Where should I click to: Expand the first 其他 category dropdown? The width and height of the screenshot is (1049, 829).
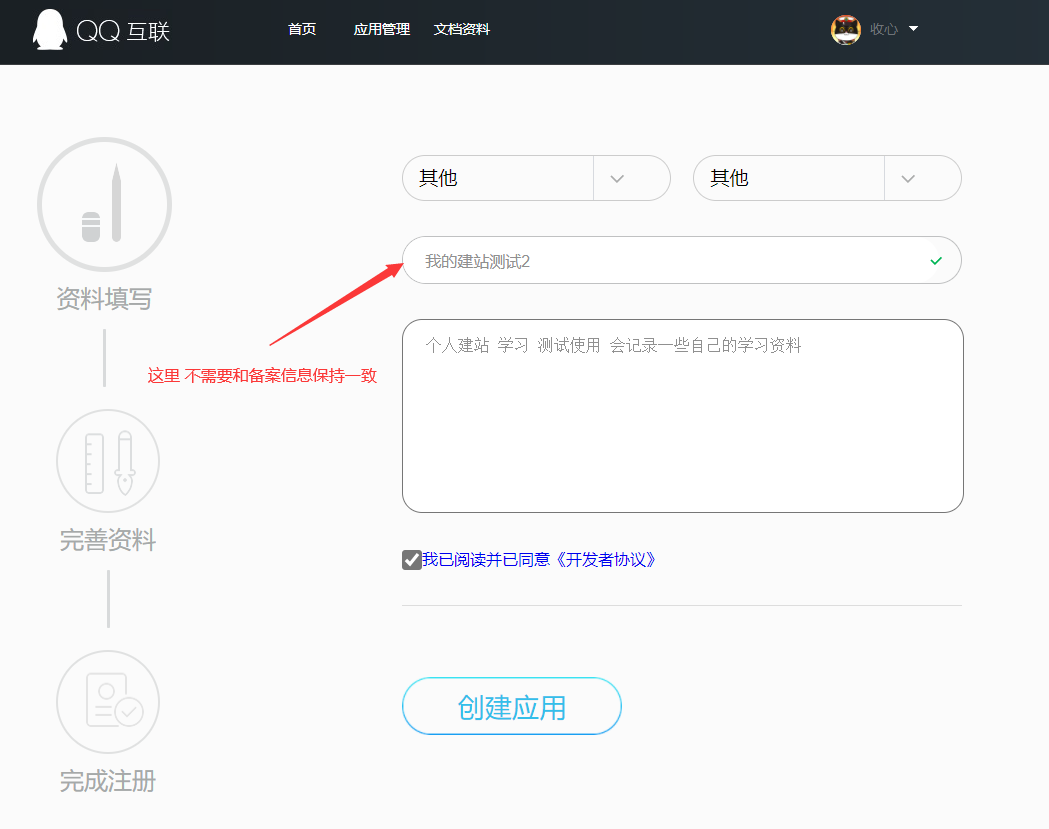click(617, 178)
